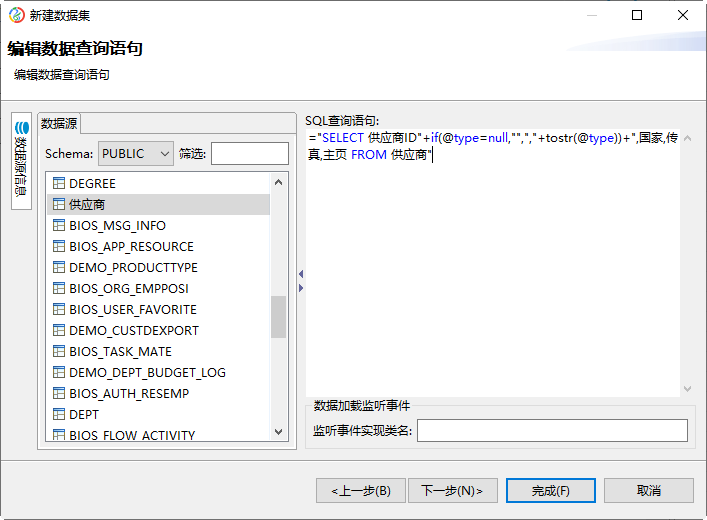Click the 取消 button
707x520 pixels.
(648, 491)
